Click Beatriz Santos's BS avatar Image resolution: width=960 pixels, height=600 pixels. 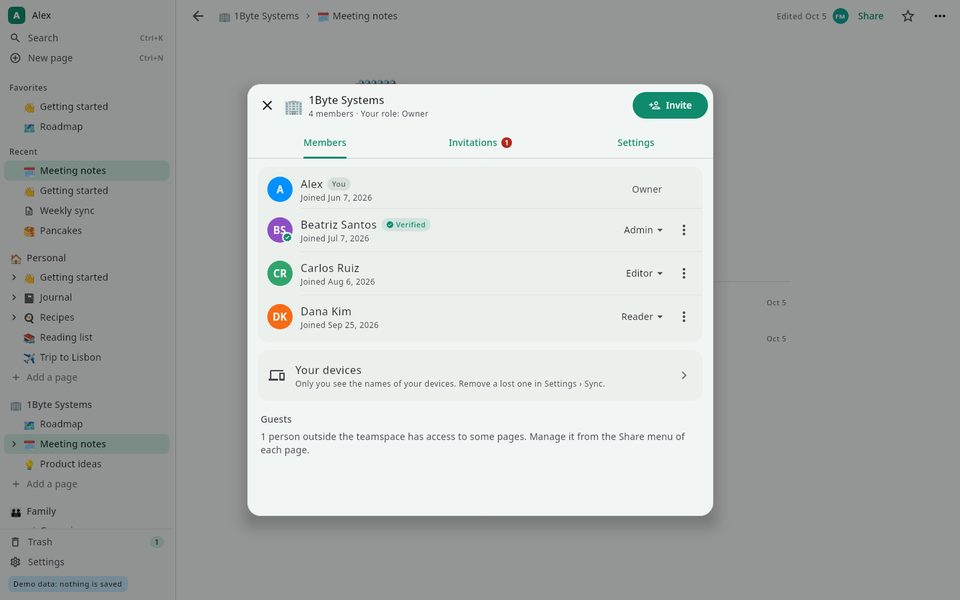tap(280, 230)
